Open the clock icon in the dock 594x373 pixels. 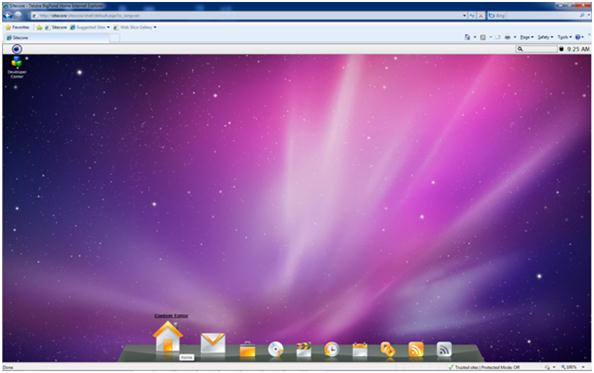331,349
